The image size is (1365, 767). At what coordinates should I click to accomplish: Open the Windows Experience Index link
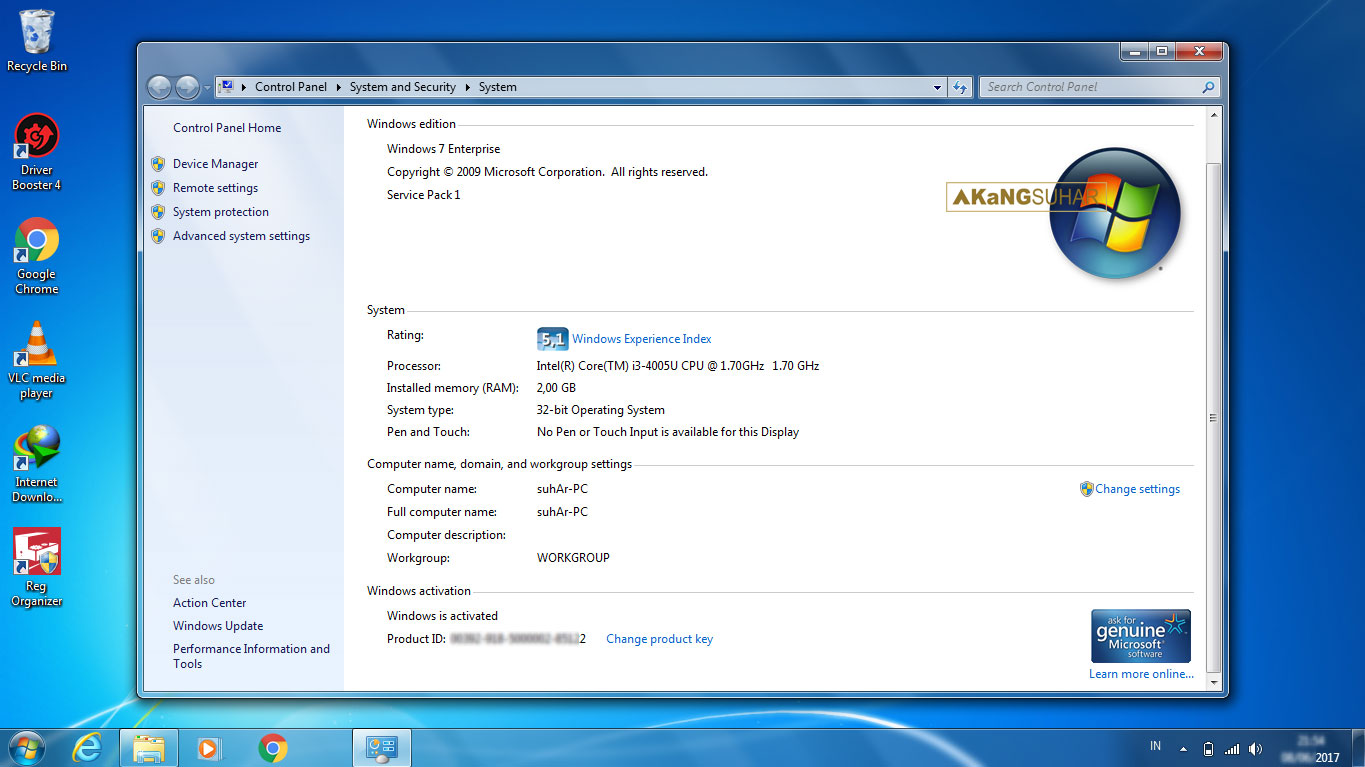click(642, 339)
